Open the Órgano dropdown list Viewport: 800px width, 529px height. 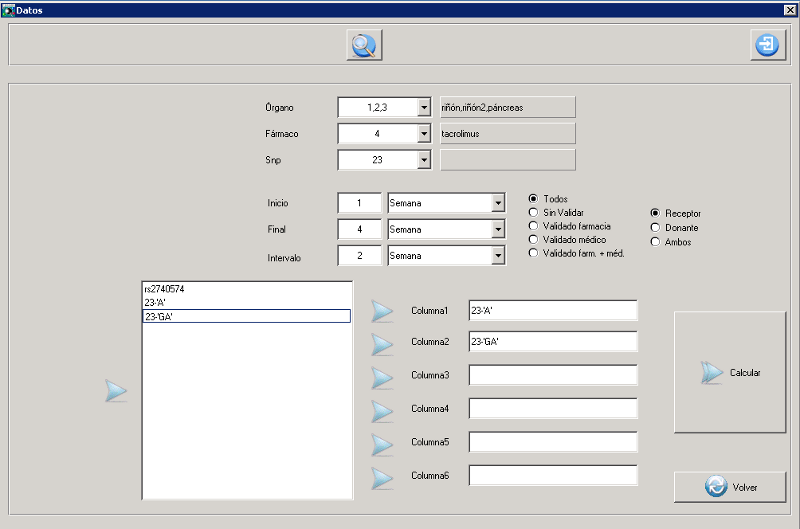[x=423, y=107]
